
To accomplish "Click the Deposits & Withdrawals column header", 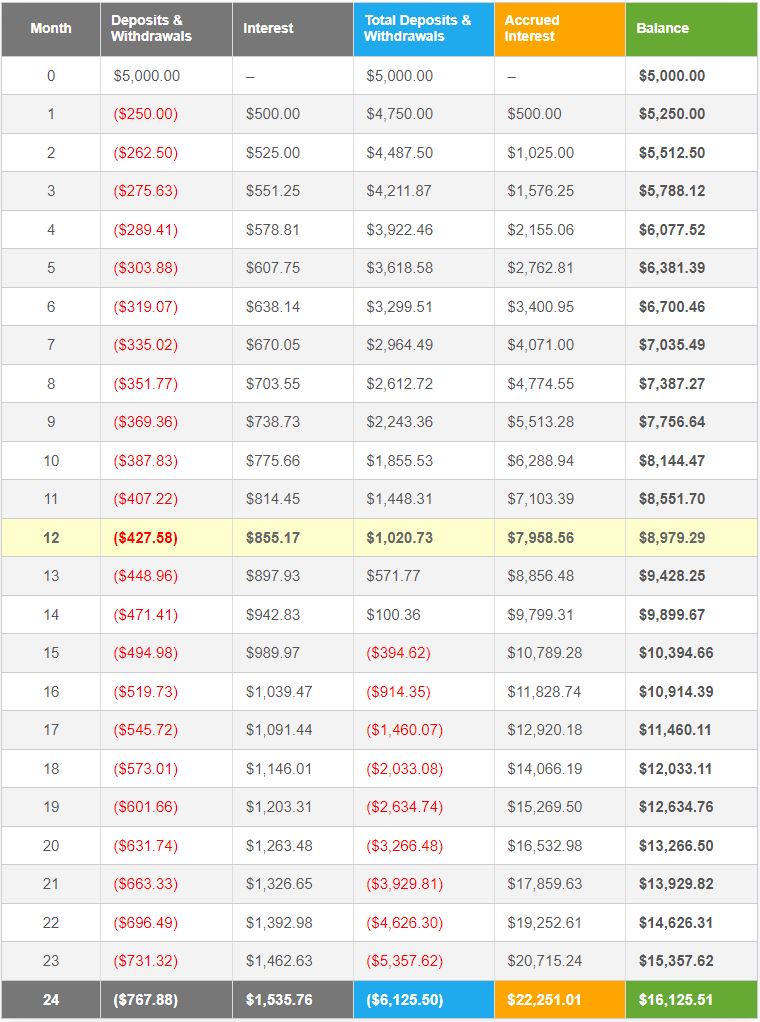I will click(151, 28).
